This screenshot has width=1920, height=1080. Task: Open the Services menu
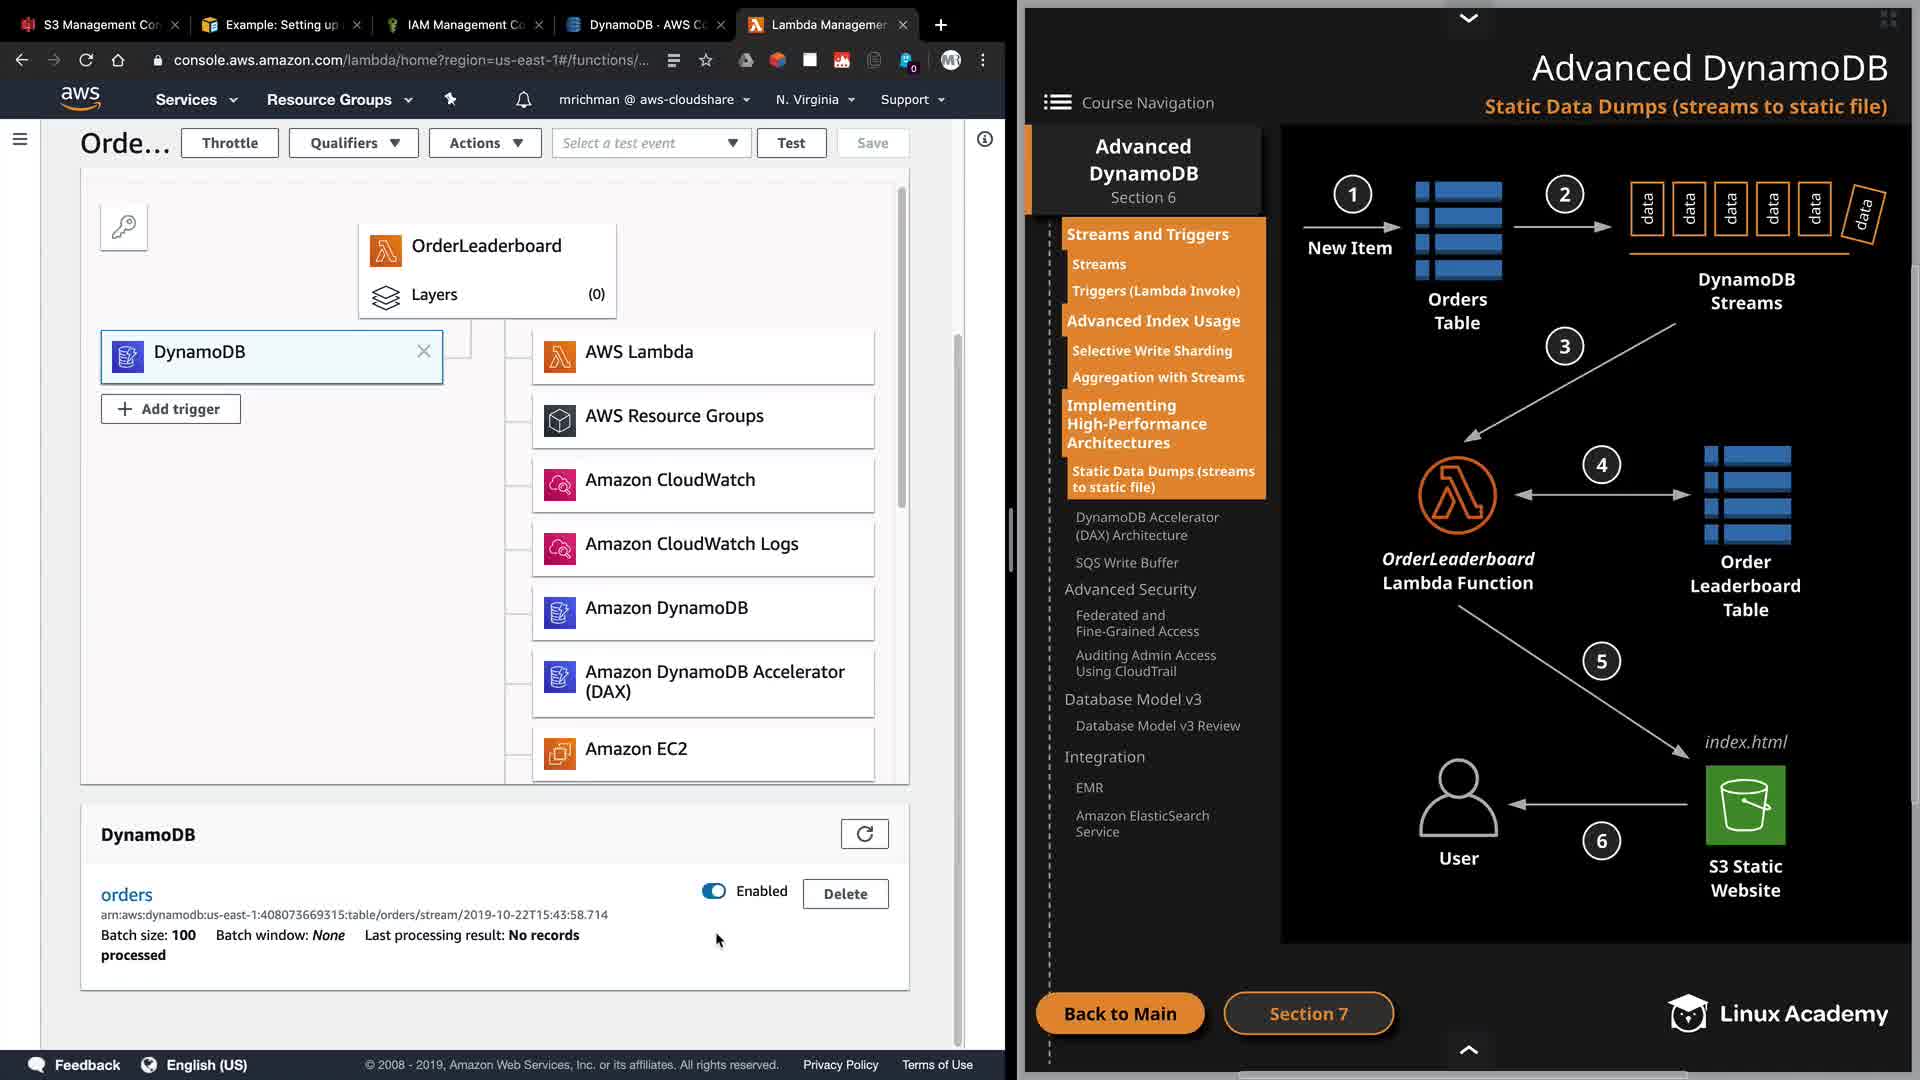(x=196, y=100)
